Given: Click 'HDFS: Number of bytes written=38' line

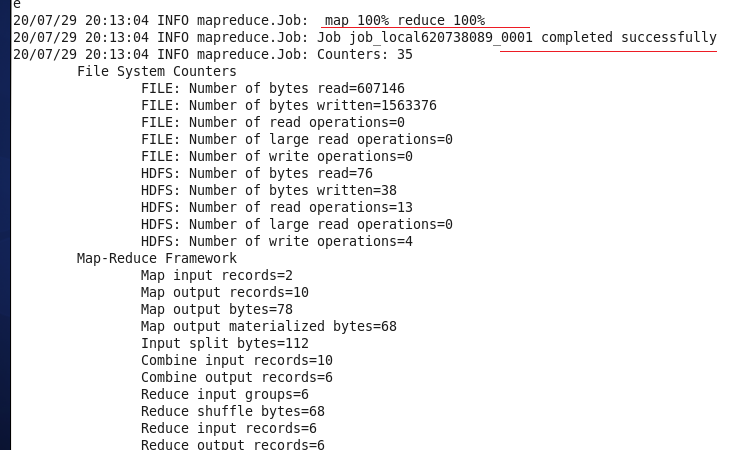Looking at the screenshot, I should 268,190.
